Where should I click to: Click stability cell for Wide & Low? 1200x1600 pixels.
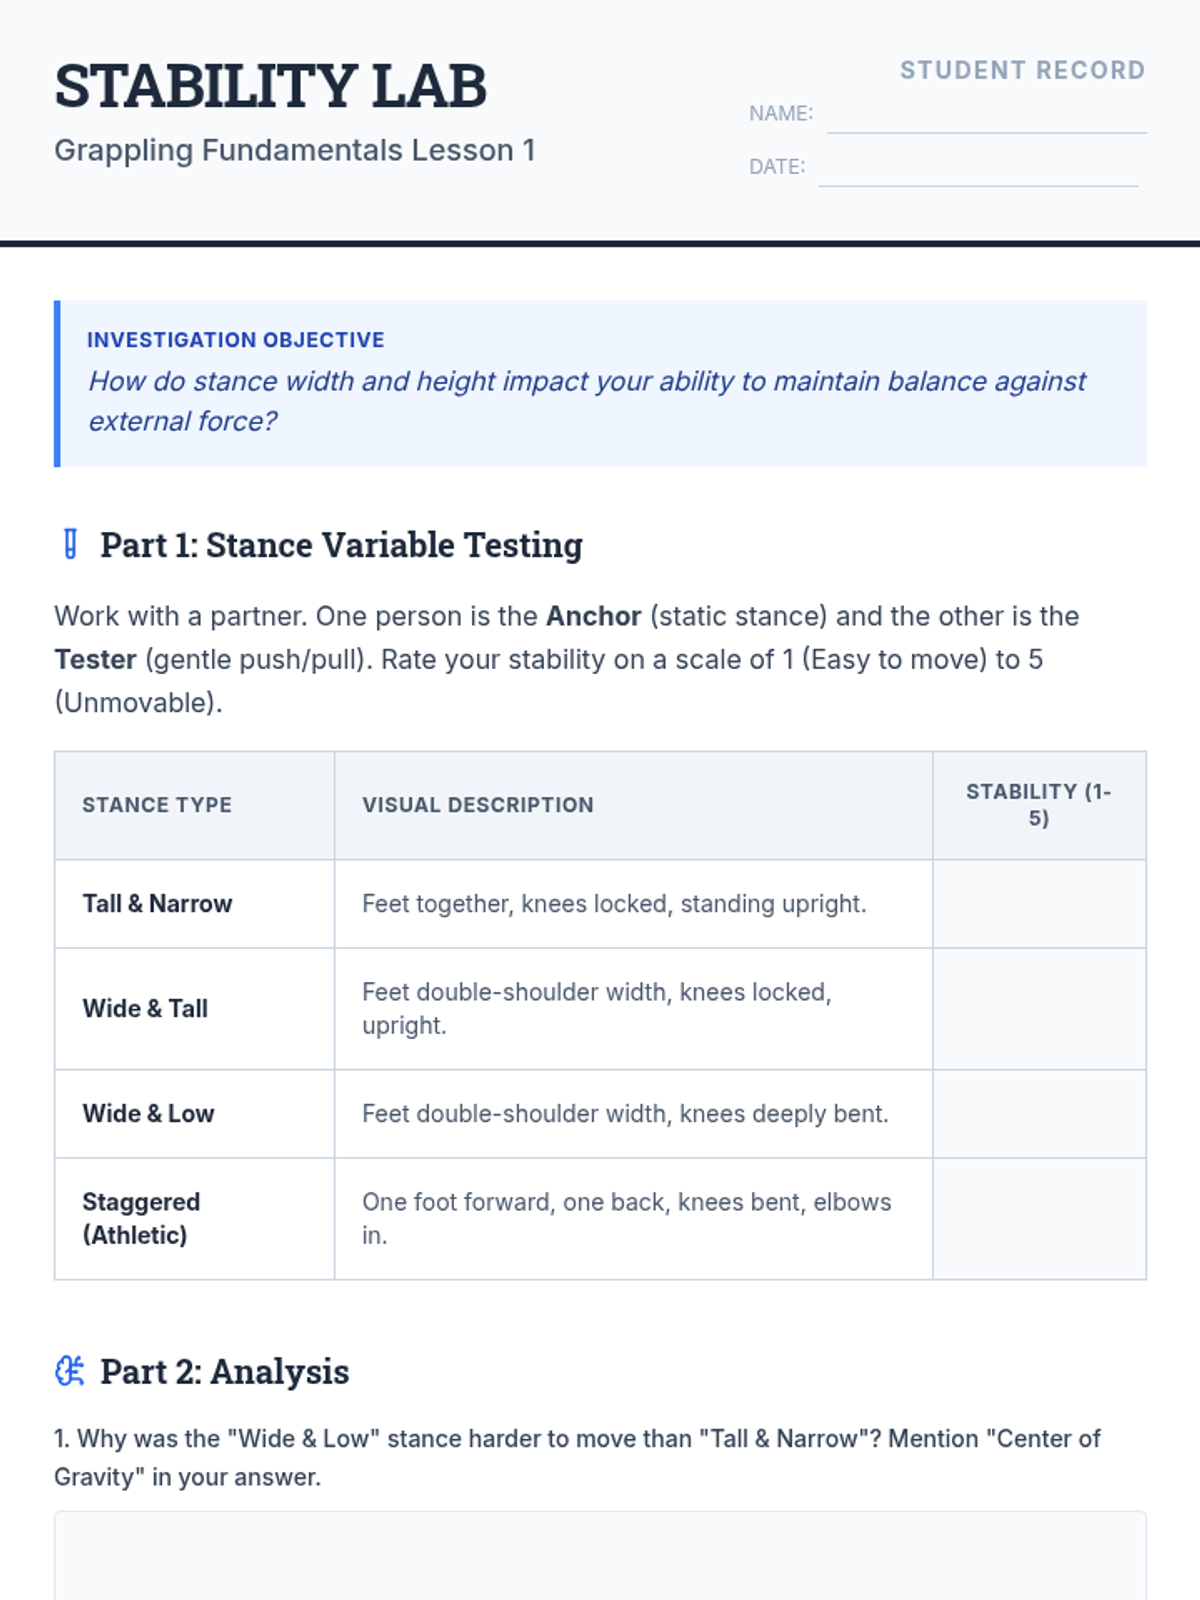tap(1039, 1114)
